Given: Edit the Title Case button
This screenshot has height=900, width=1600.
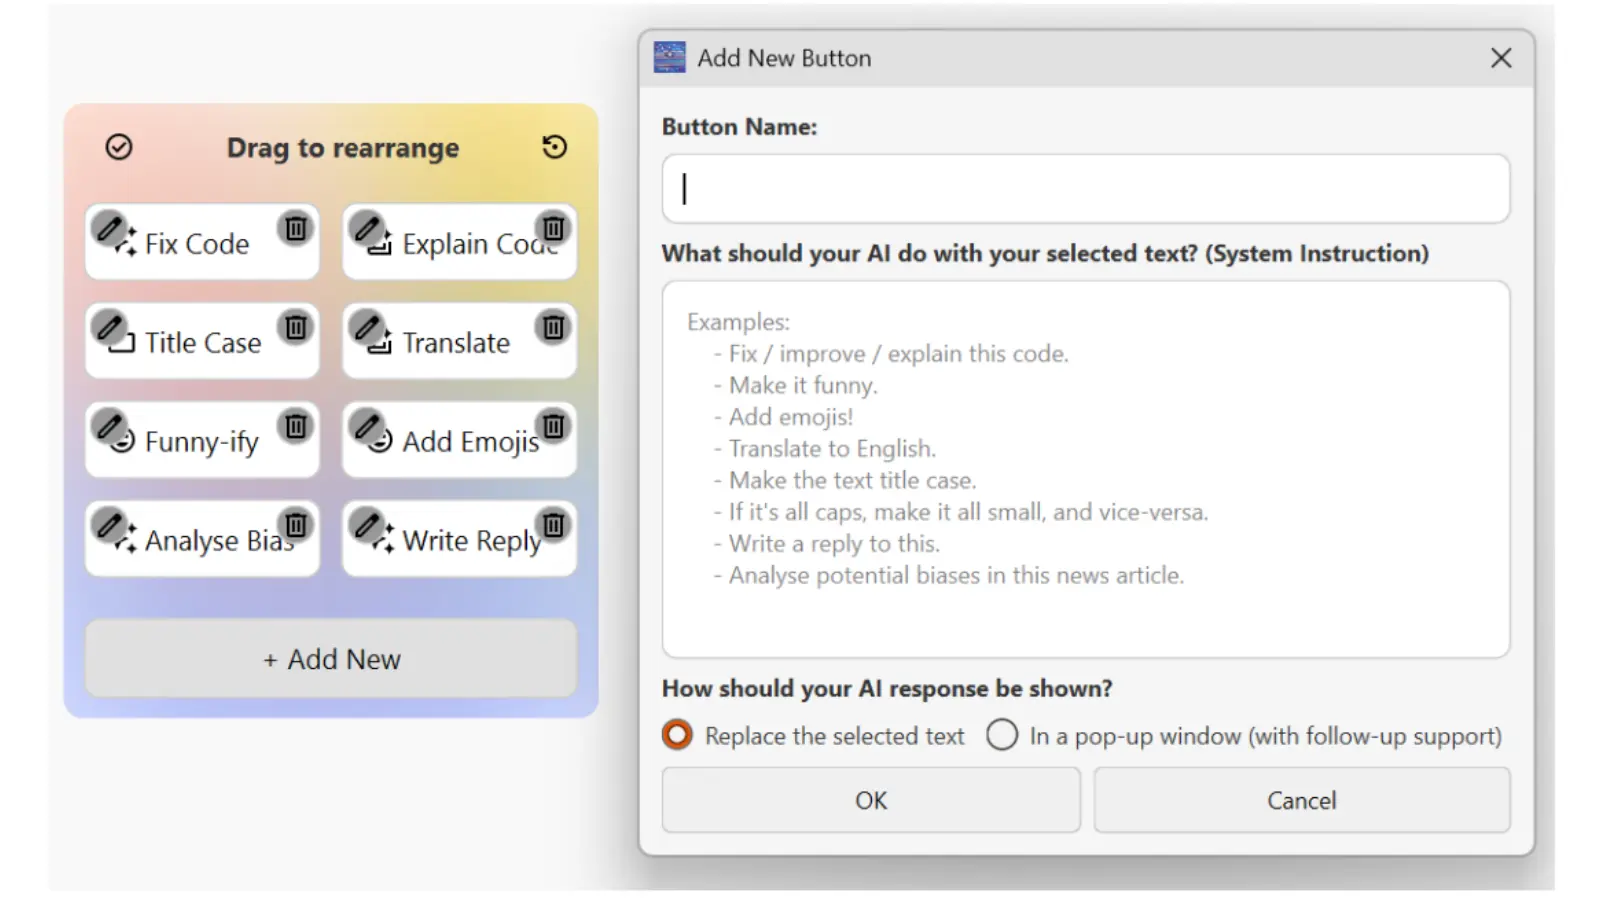Looking at the screenshot, I should [x=109, y=327].
